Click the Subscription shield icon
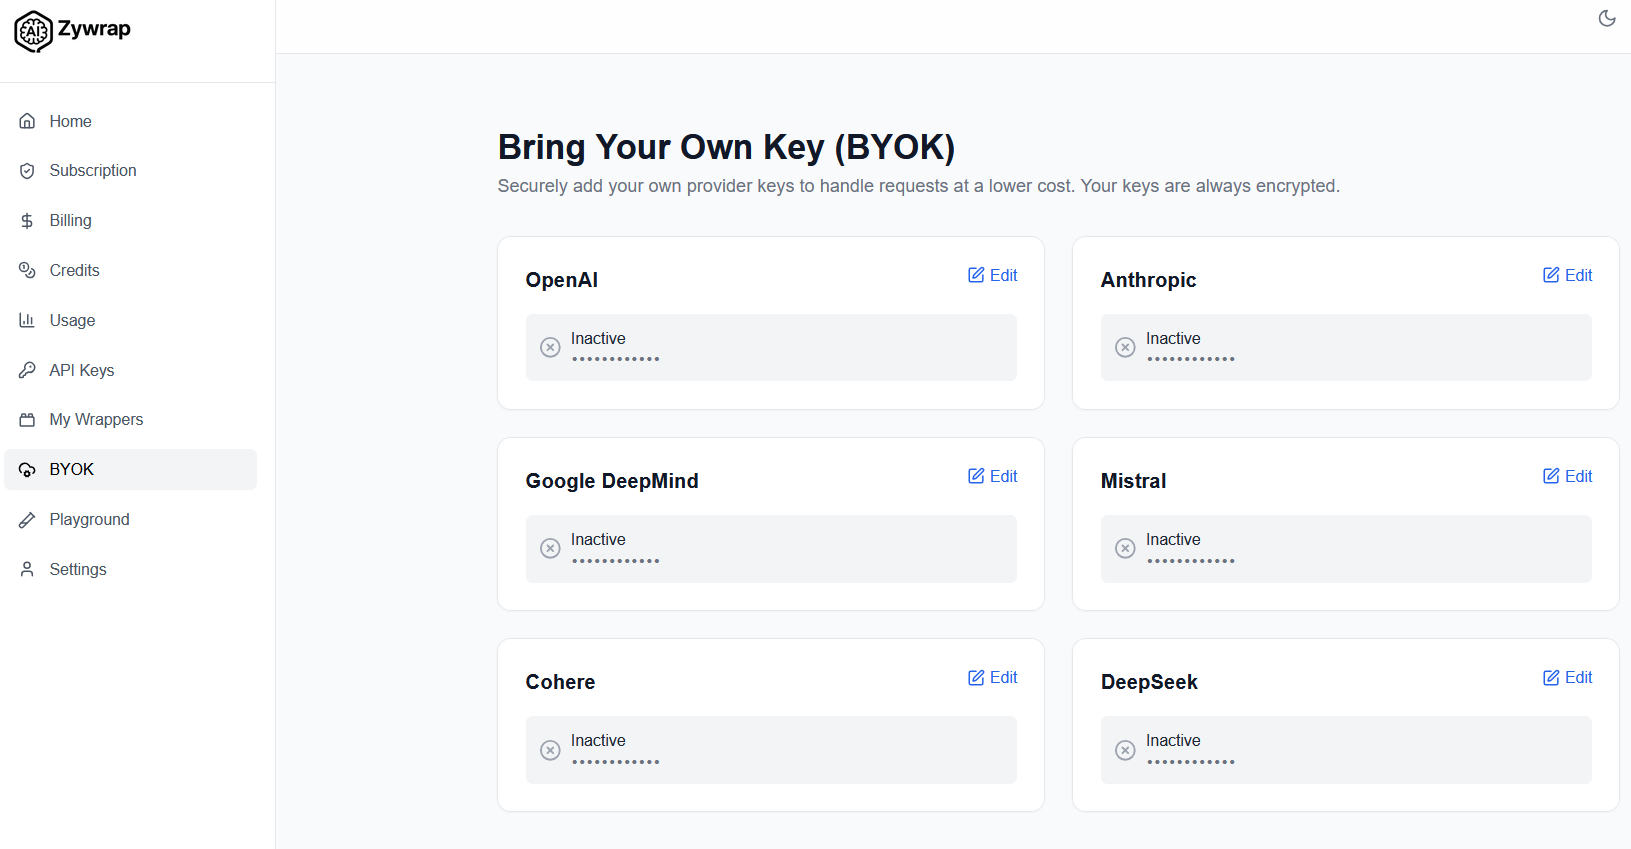 click(27, 171)
